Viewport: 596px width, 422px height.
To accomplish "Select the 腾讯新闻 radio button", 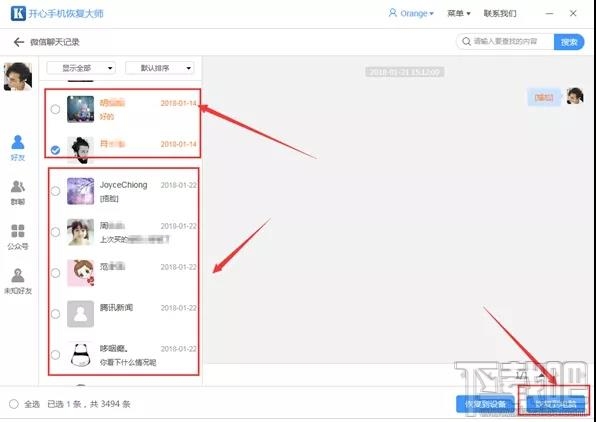I will (55, 314).
